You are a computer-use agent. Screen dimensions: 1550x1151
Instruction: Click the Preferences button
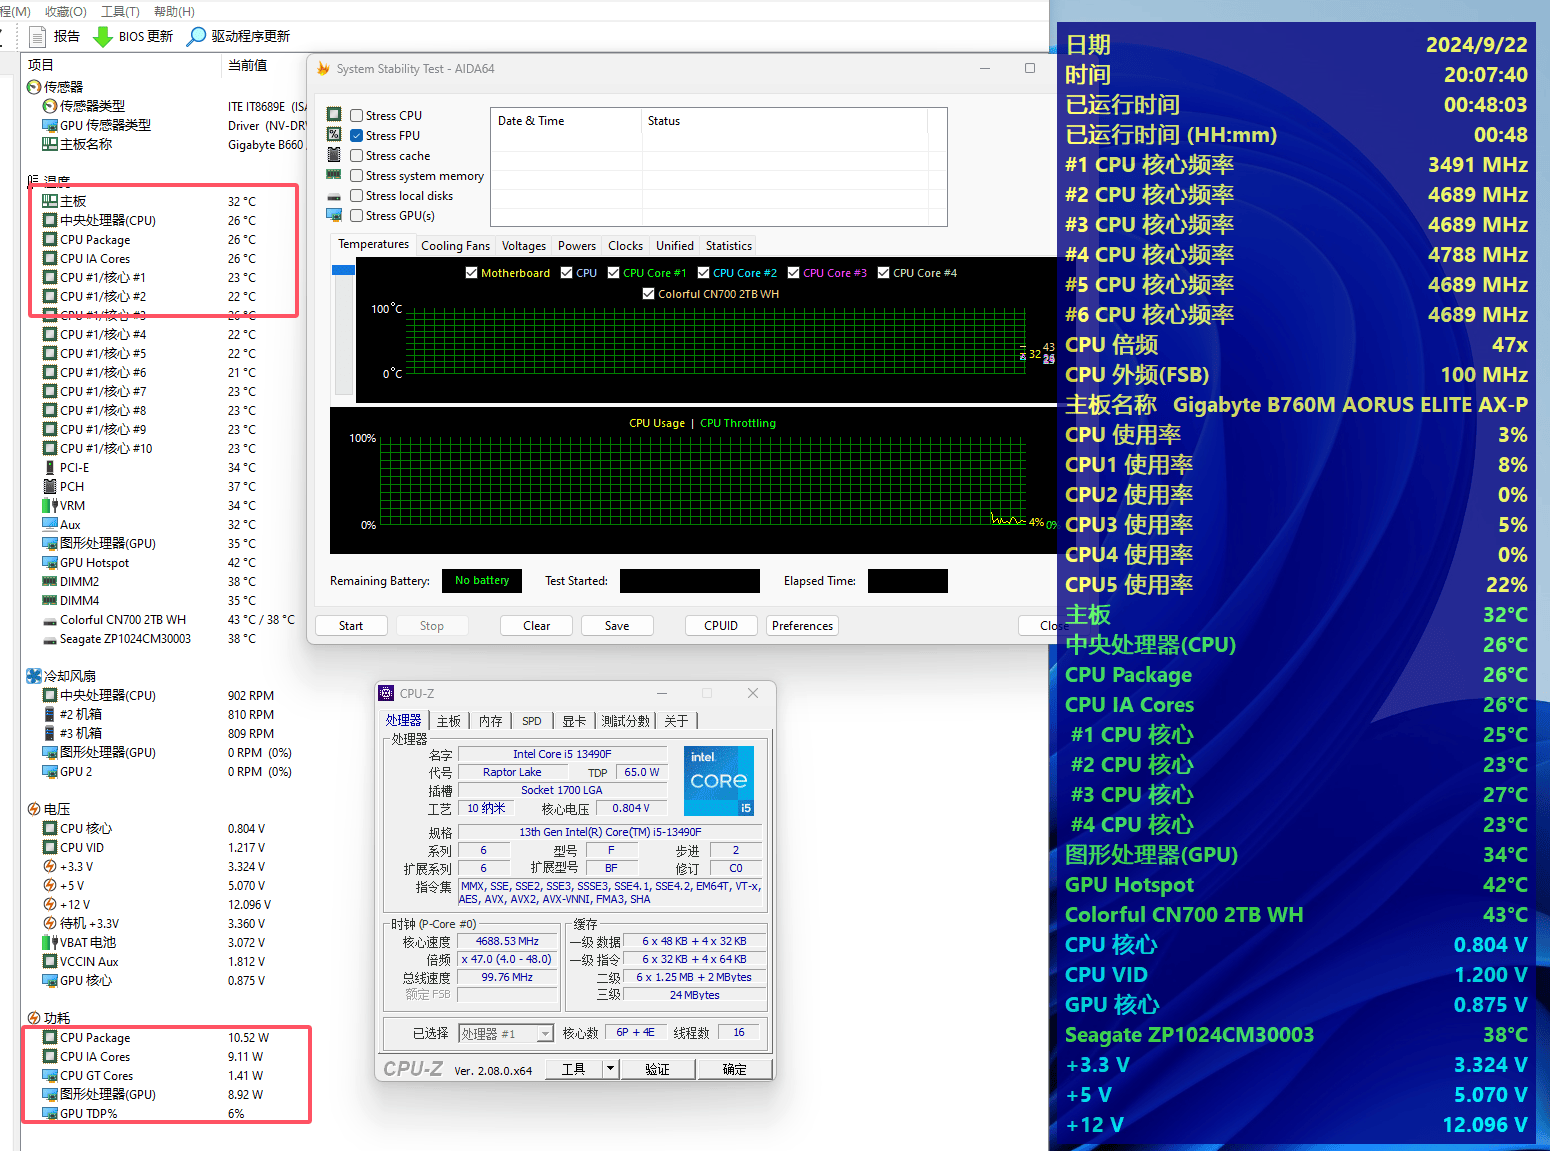pyautogui.click(x=802, y=626)
